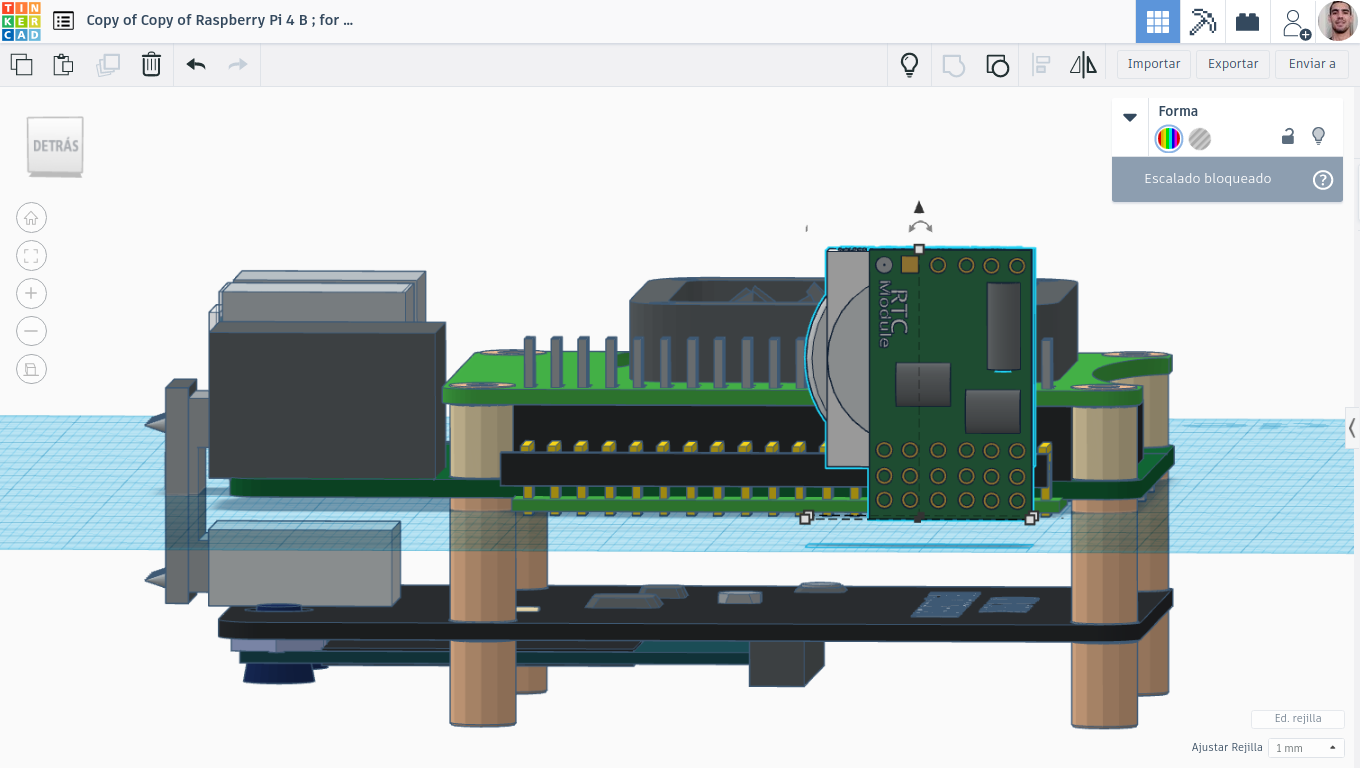Image resolution: width=1360 pixels, height=768 pixels.
Task: Click the Paste tool icon
Action: pyautogui.click(x=63, y=65)
